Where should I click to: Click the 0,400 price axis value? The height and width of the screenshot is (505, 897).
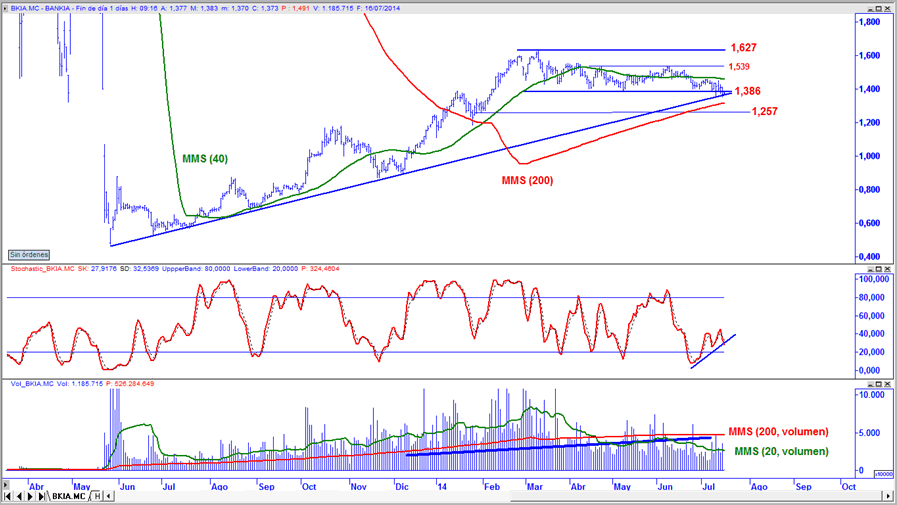point(869,257)
